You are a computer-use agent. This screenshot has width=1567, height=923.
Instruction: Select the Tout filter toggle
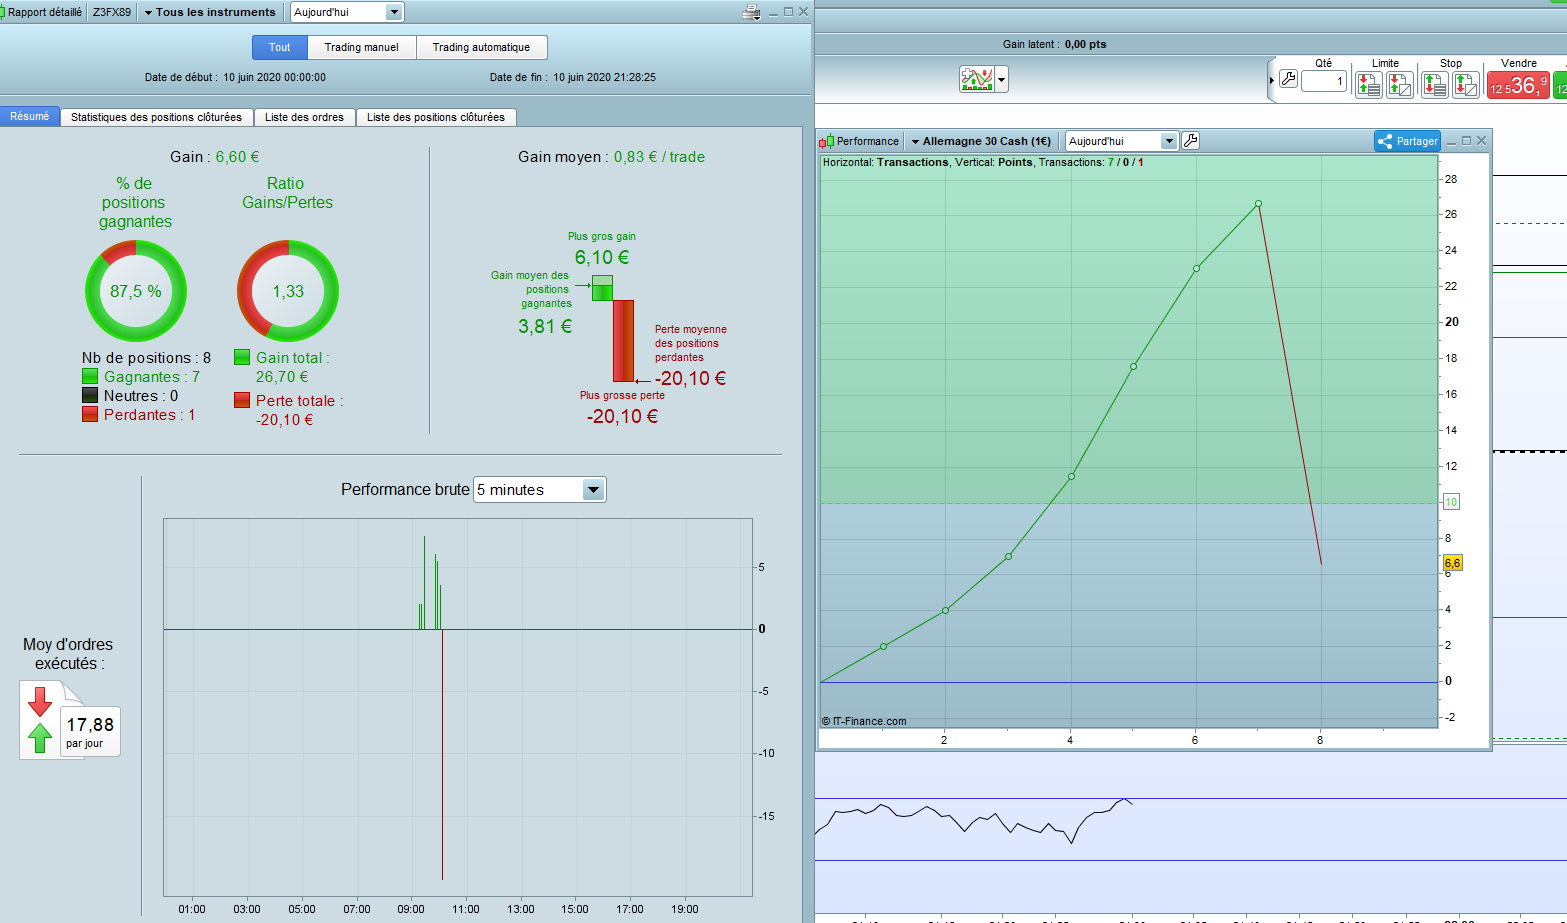(x=280, y=47)
